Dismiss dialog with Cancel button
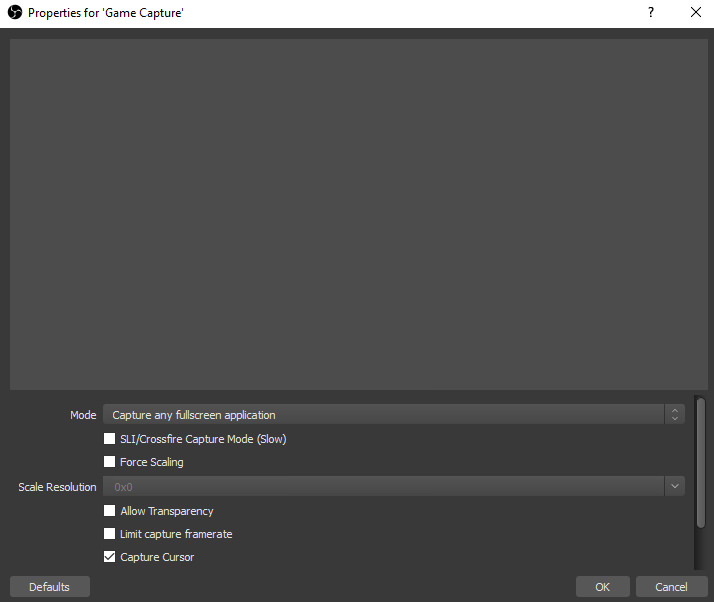 click(671, 587)
